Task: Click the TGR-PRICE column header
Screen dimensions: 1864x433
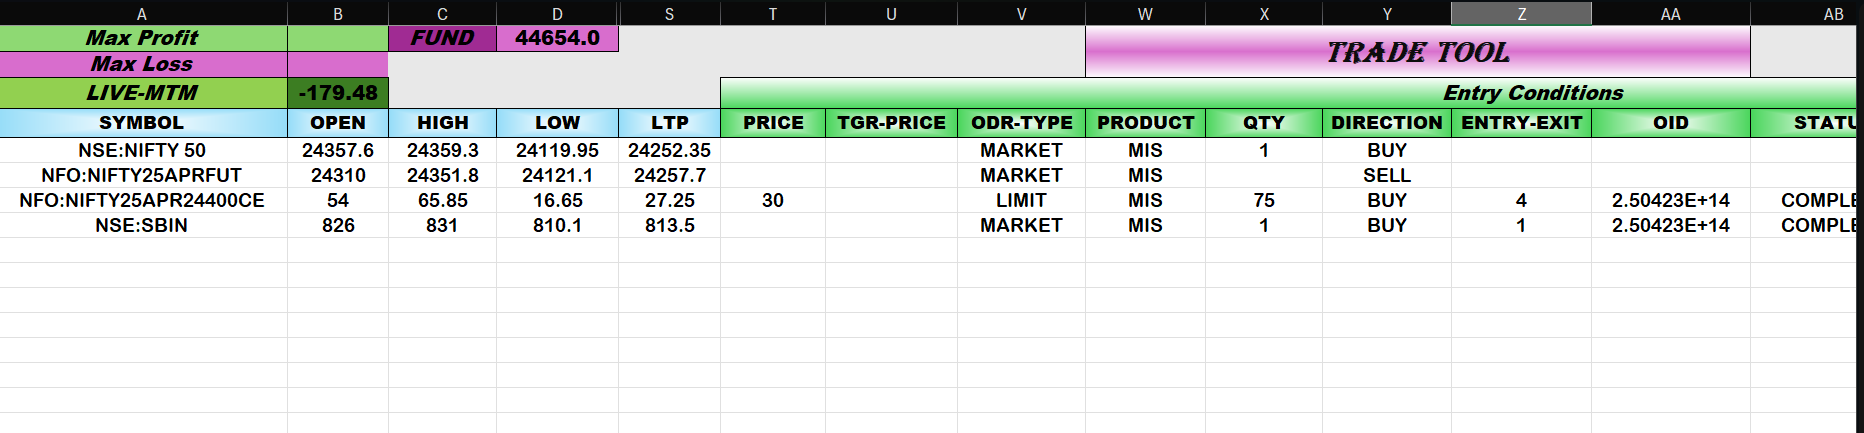Action: [891, 123]
